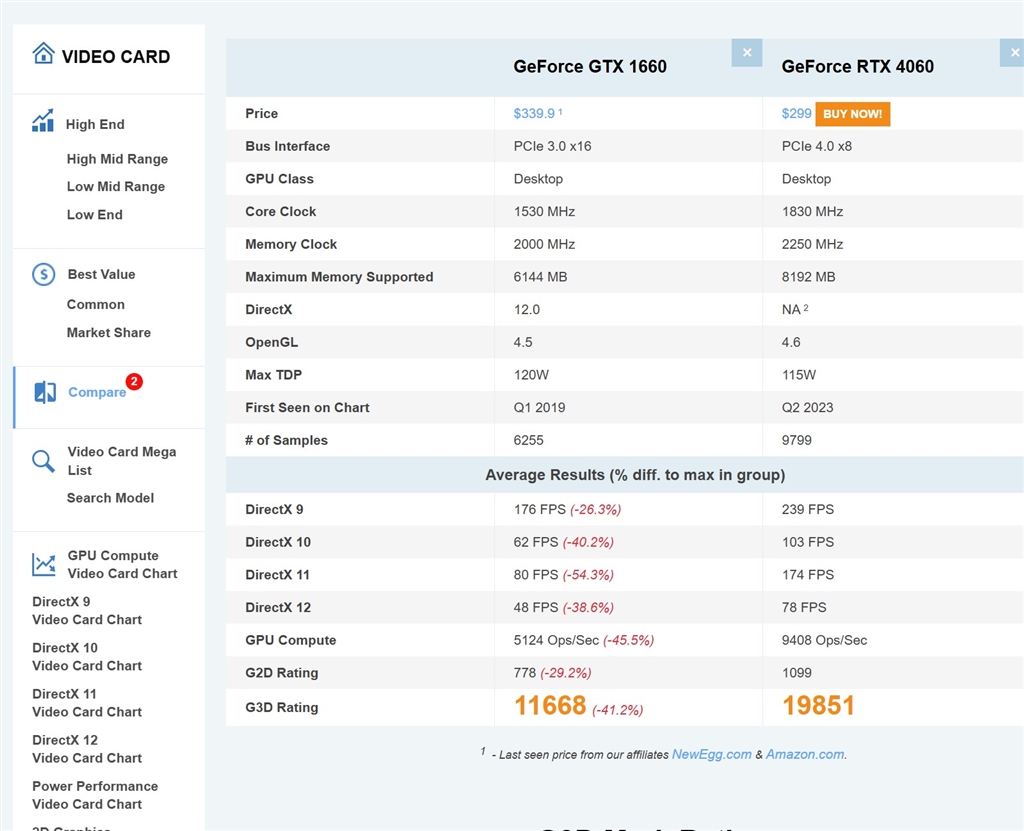Open the High End charts
Viewport: 1024px width, 831px height.
point(95,124)
